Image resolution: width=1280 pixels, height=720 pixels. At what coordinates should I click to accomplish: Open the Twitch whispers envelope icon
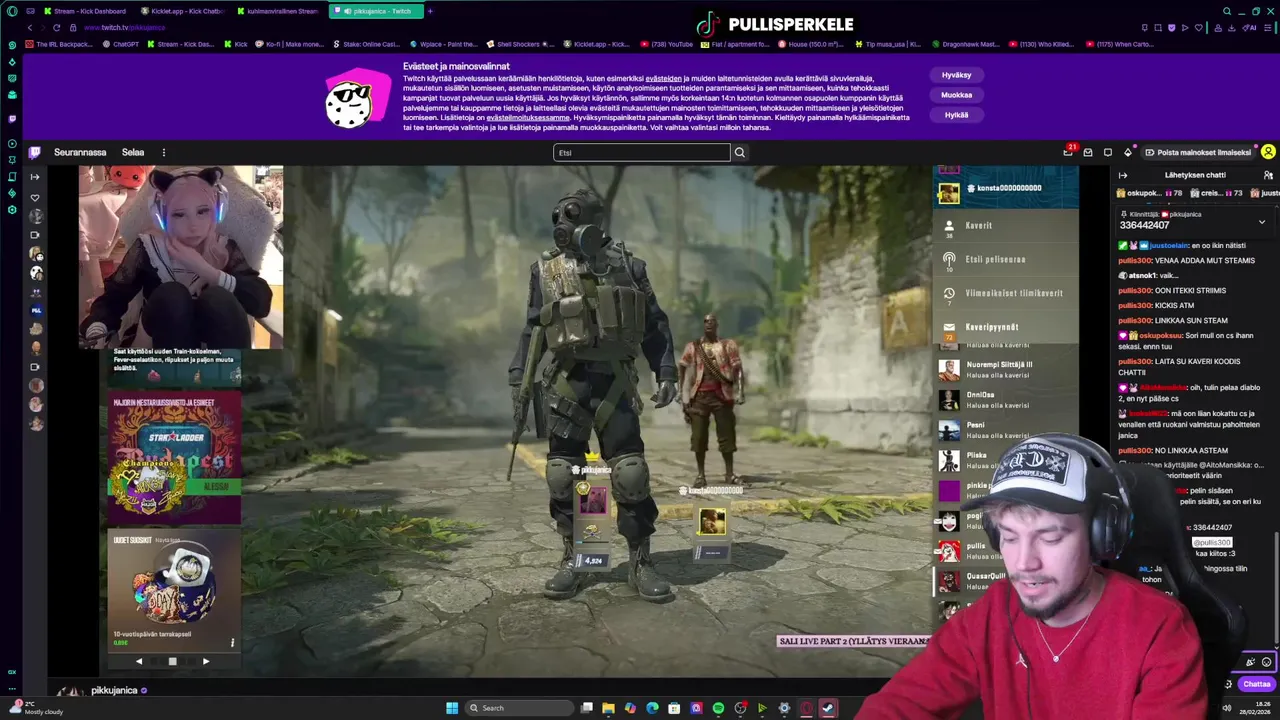pos(1088,152)
